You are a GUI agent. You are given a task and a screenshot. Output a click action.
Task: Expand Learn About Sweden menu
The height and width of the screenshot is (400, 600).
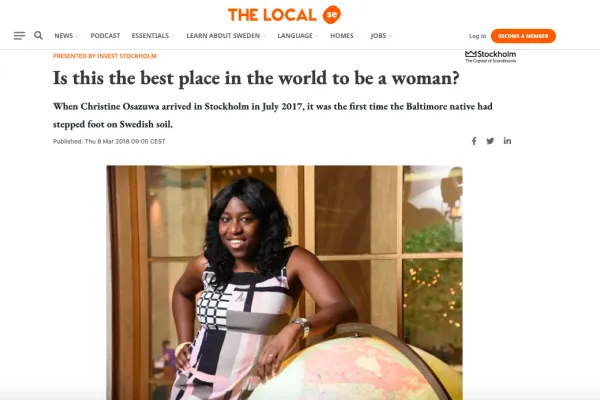[226, 36]
